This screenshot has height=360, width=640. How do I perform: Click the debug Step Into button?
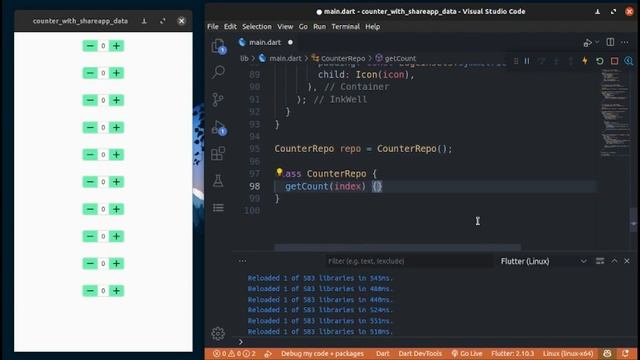[x=556, y=61]
